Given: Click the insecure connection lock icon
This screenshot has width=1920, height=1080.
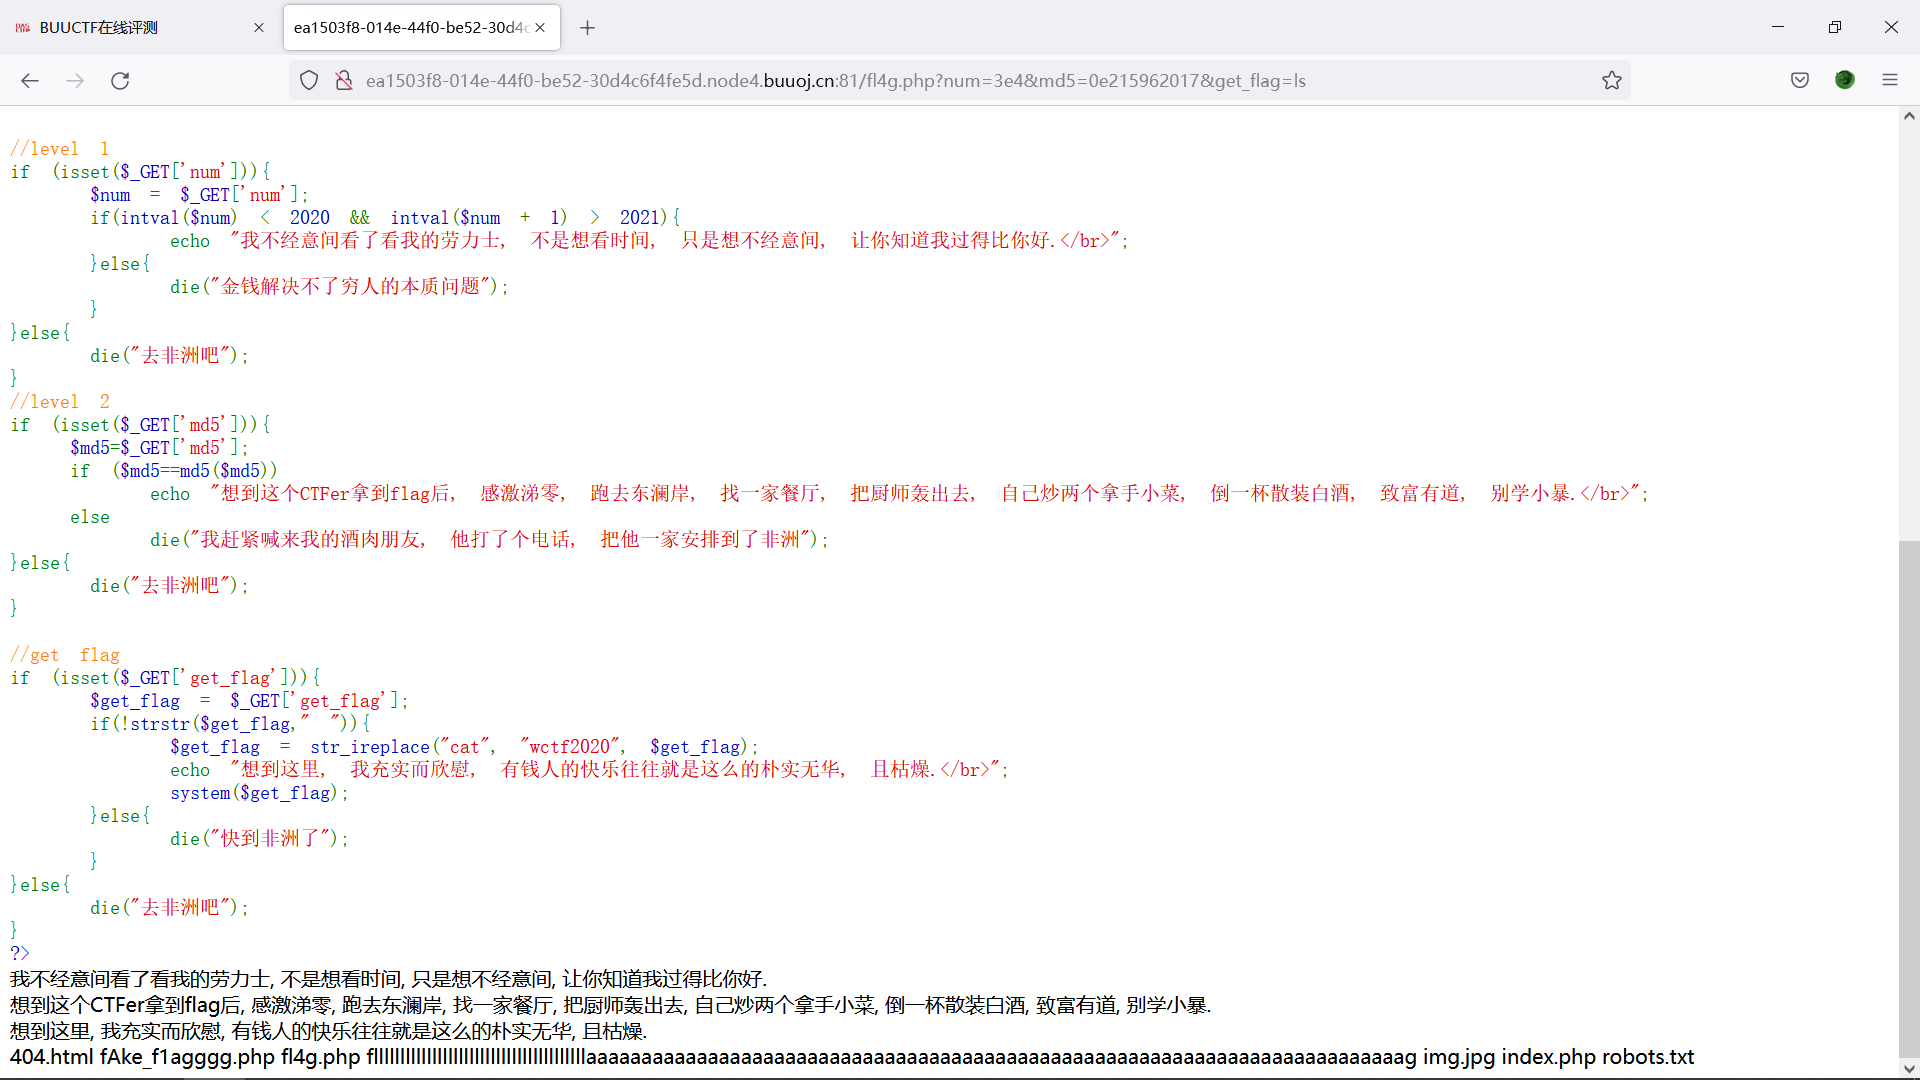Looking at the screenshot, I should click(x=344, y=81).
